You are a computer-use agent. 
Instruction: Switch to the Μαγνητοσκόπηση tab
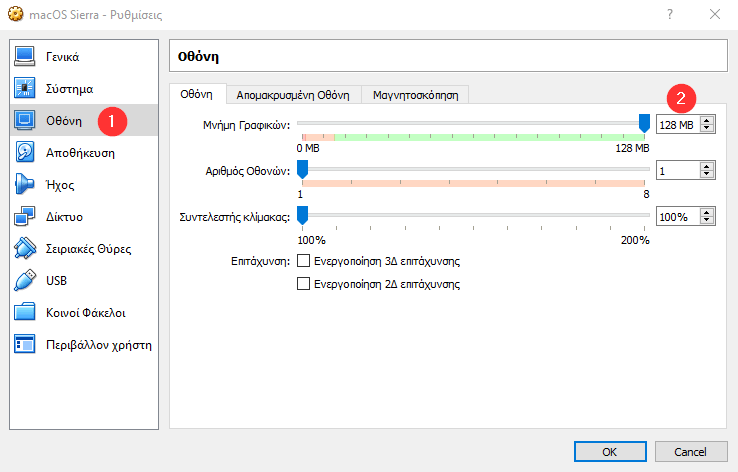pyautogui.click(x=415, y=95)
